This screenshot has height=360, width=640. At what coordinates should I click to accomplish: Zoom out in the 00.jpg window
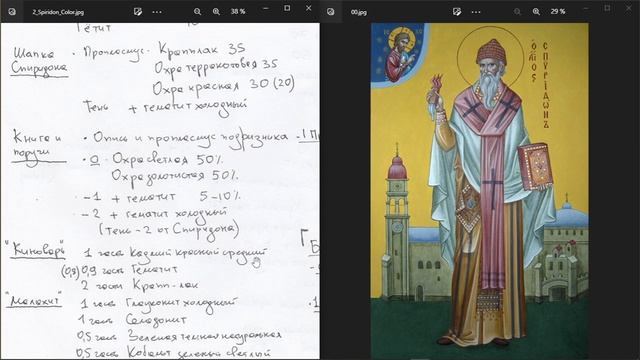[x=517, y=12]
